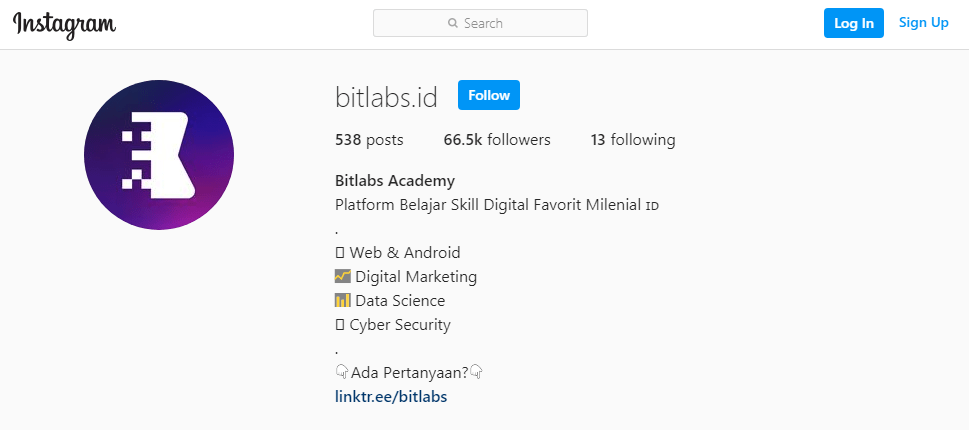View the 538 posts count
Screen dimensions: 969x430
[x=369, y=140]
